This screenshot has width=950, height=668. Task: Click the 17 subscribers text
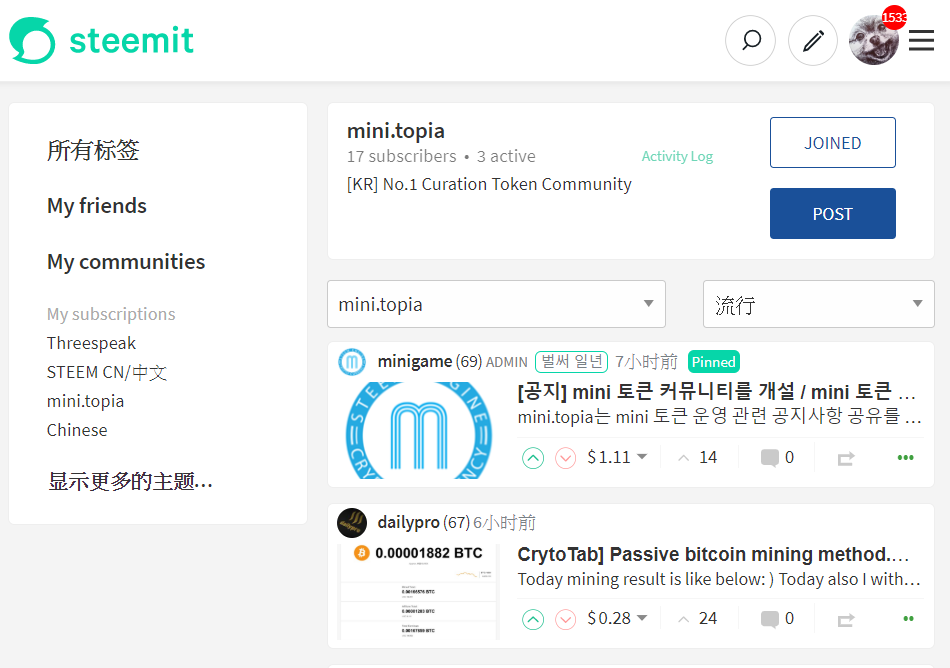(401, 156)
